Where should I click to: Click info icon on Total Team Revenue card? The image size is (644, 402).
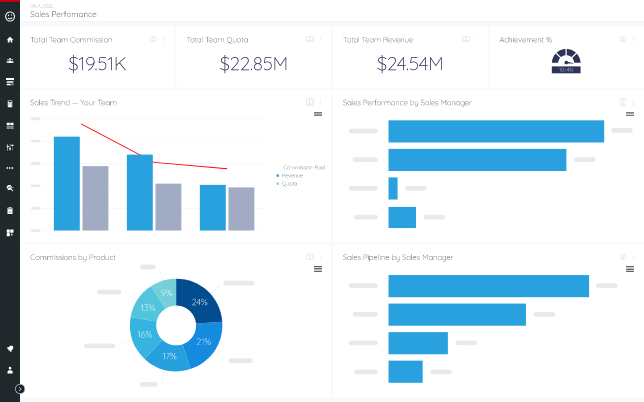466,39
